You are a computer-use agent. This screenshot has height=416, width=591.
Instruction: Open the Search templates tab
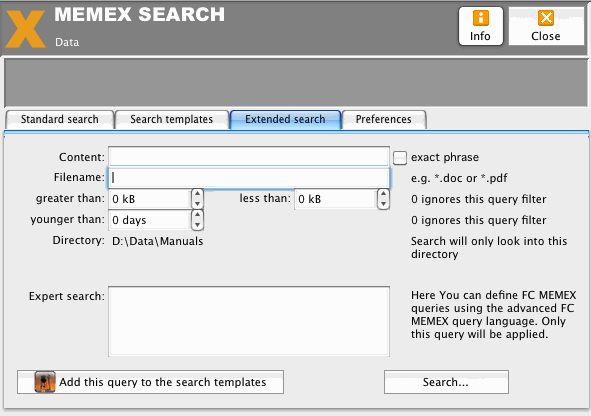[x=171, y=119]
